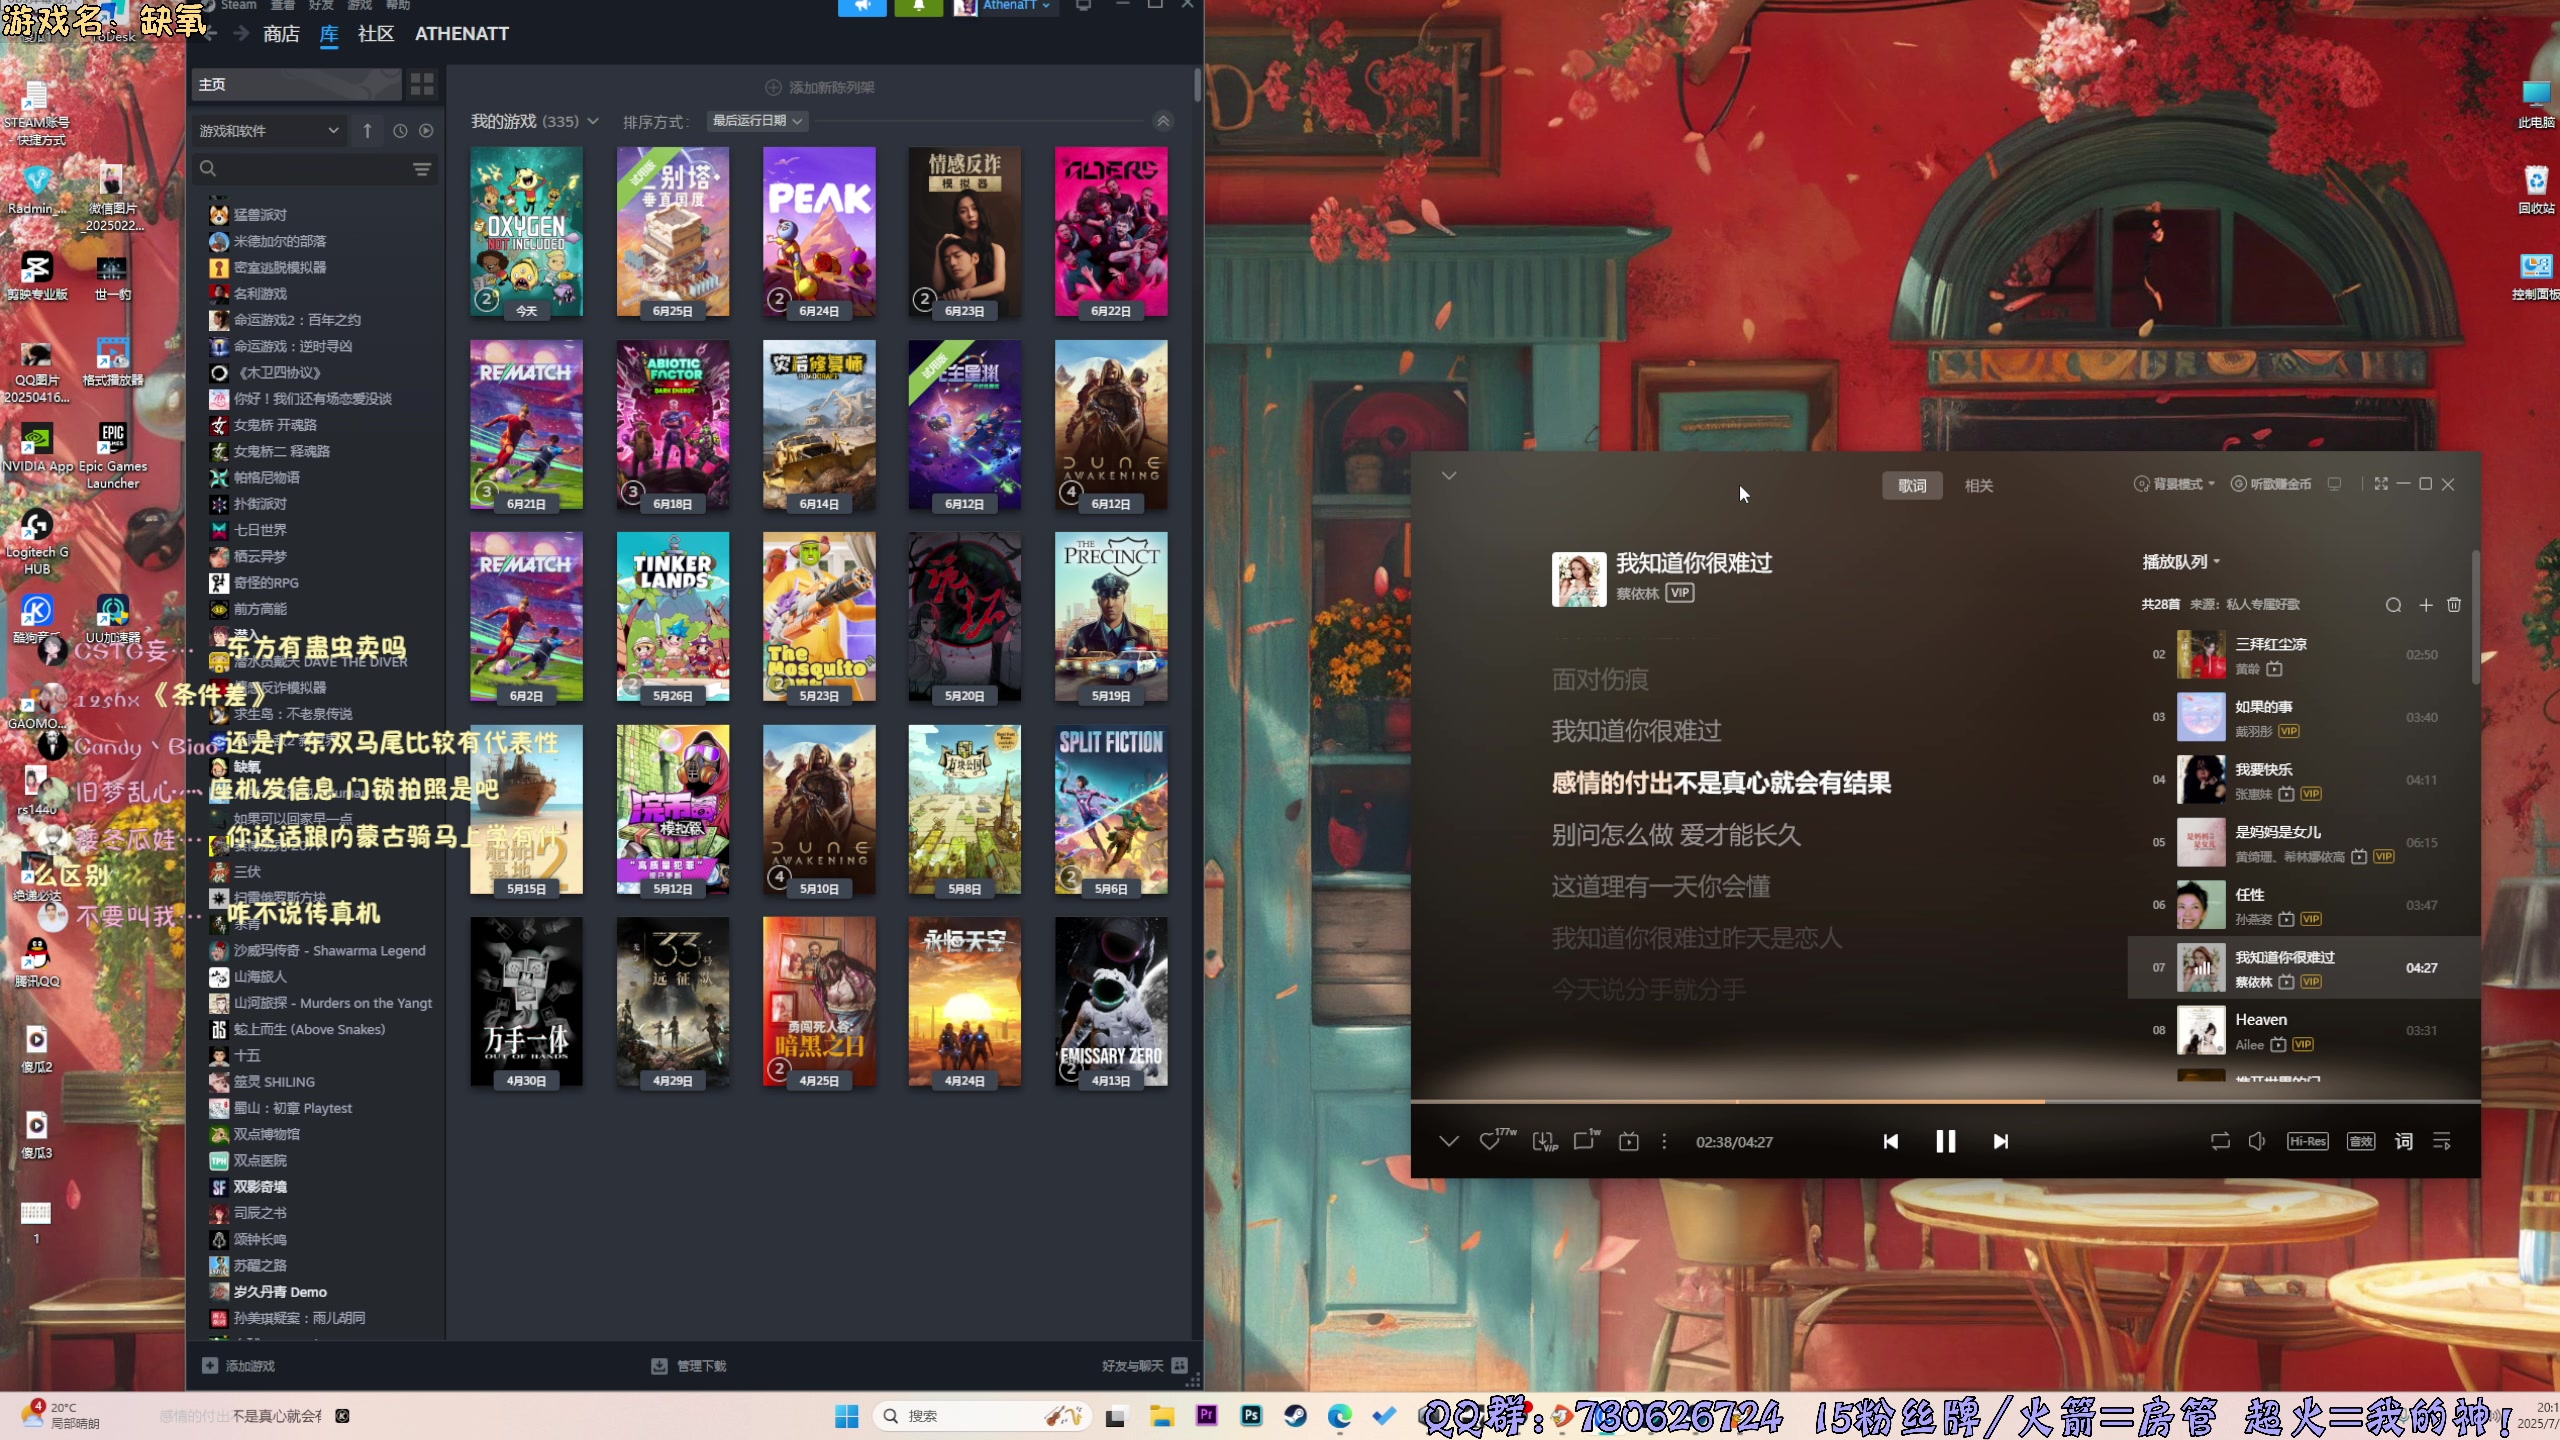Open Steam library grid collections view
The image size is (2560, 1440).
(422, 85)
